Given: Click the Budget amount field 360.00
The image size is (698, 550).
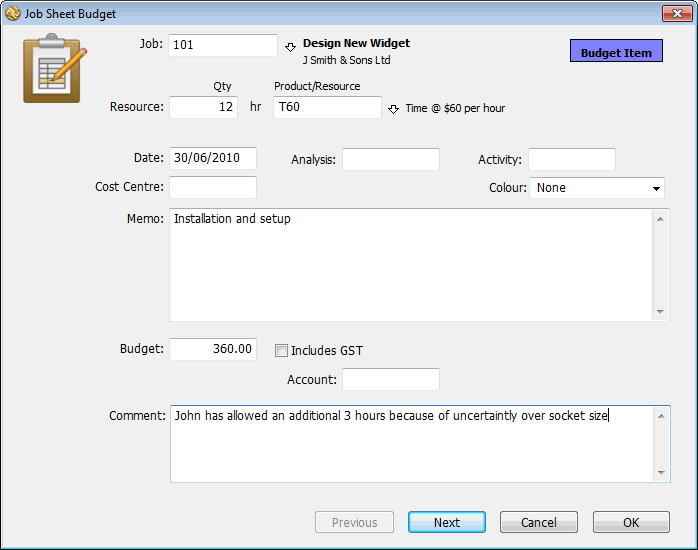Looking at the screenshot, I should click(213, 349).
